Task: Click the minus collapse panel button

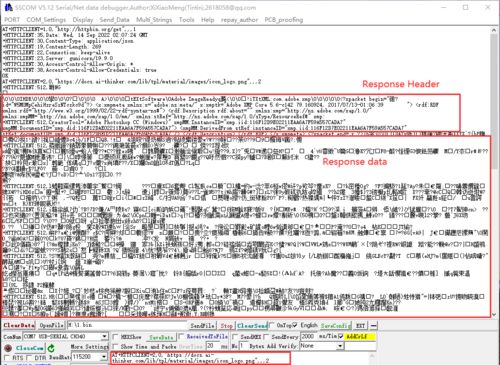Action: point(374,325)
